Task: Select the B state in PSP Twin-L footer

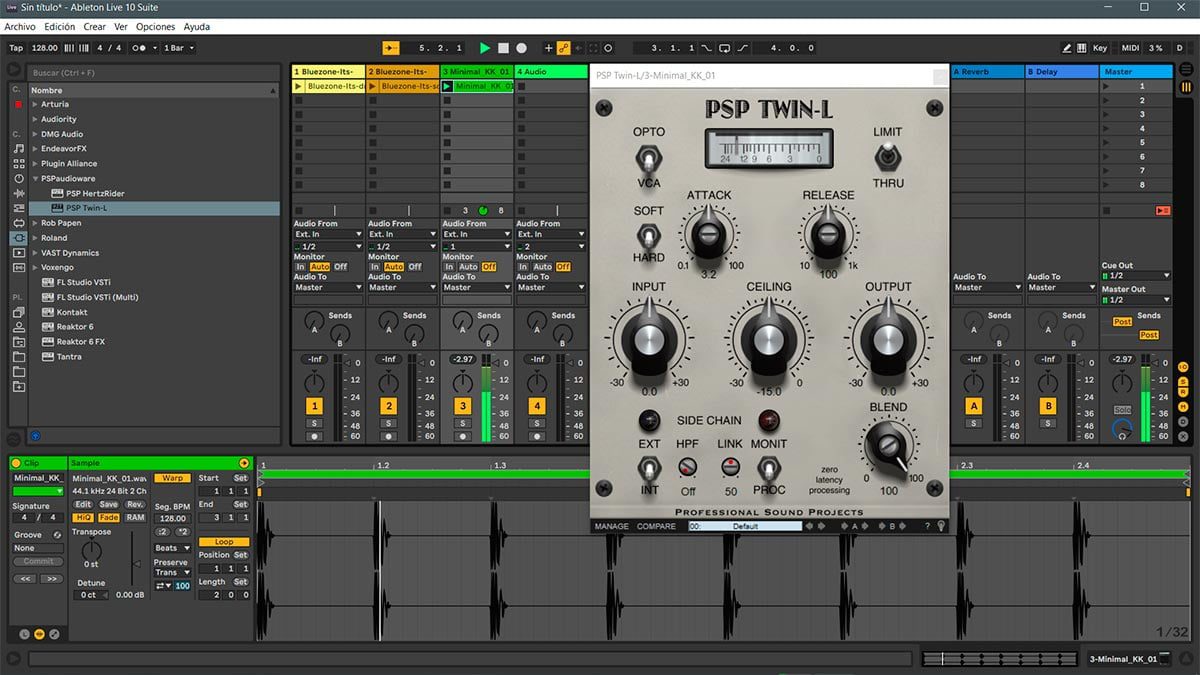Action: coord(891,526)
